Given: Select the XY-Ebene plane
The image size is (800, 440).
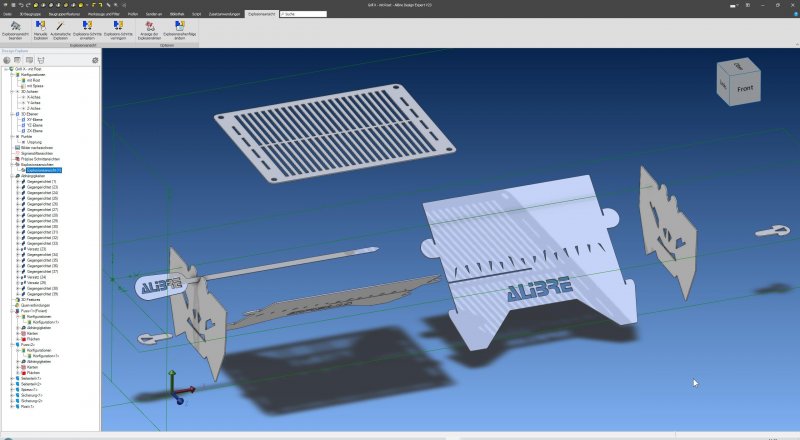Looking at the screenshot, I should coord(35,119).
